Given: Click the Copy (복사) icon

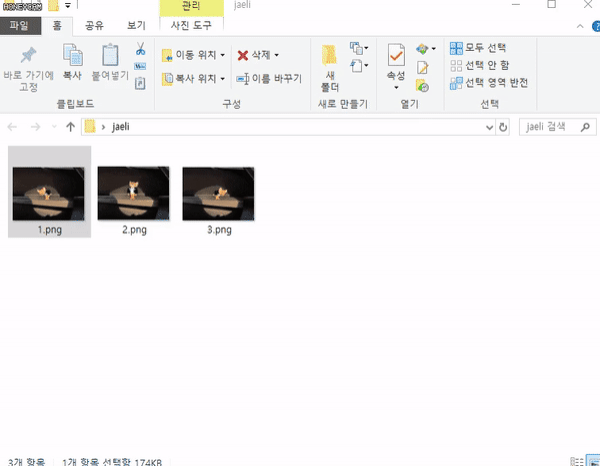Looking at the screenshot, I should (72, 55).
